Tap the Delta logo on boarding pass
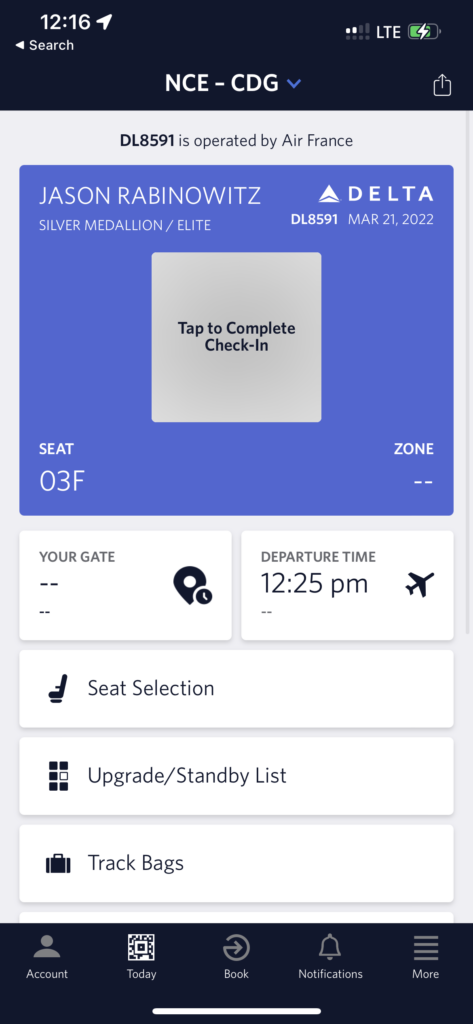 376,193
